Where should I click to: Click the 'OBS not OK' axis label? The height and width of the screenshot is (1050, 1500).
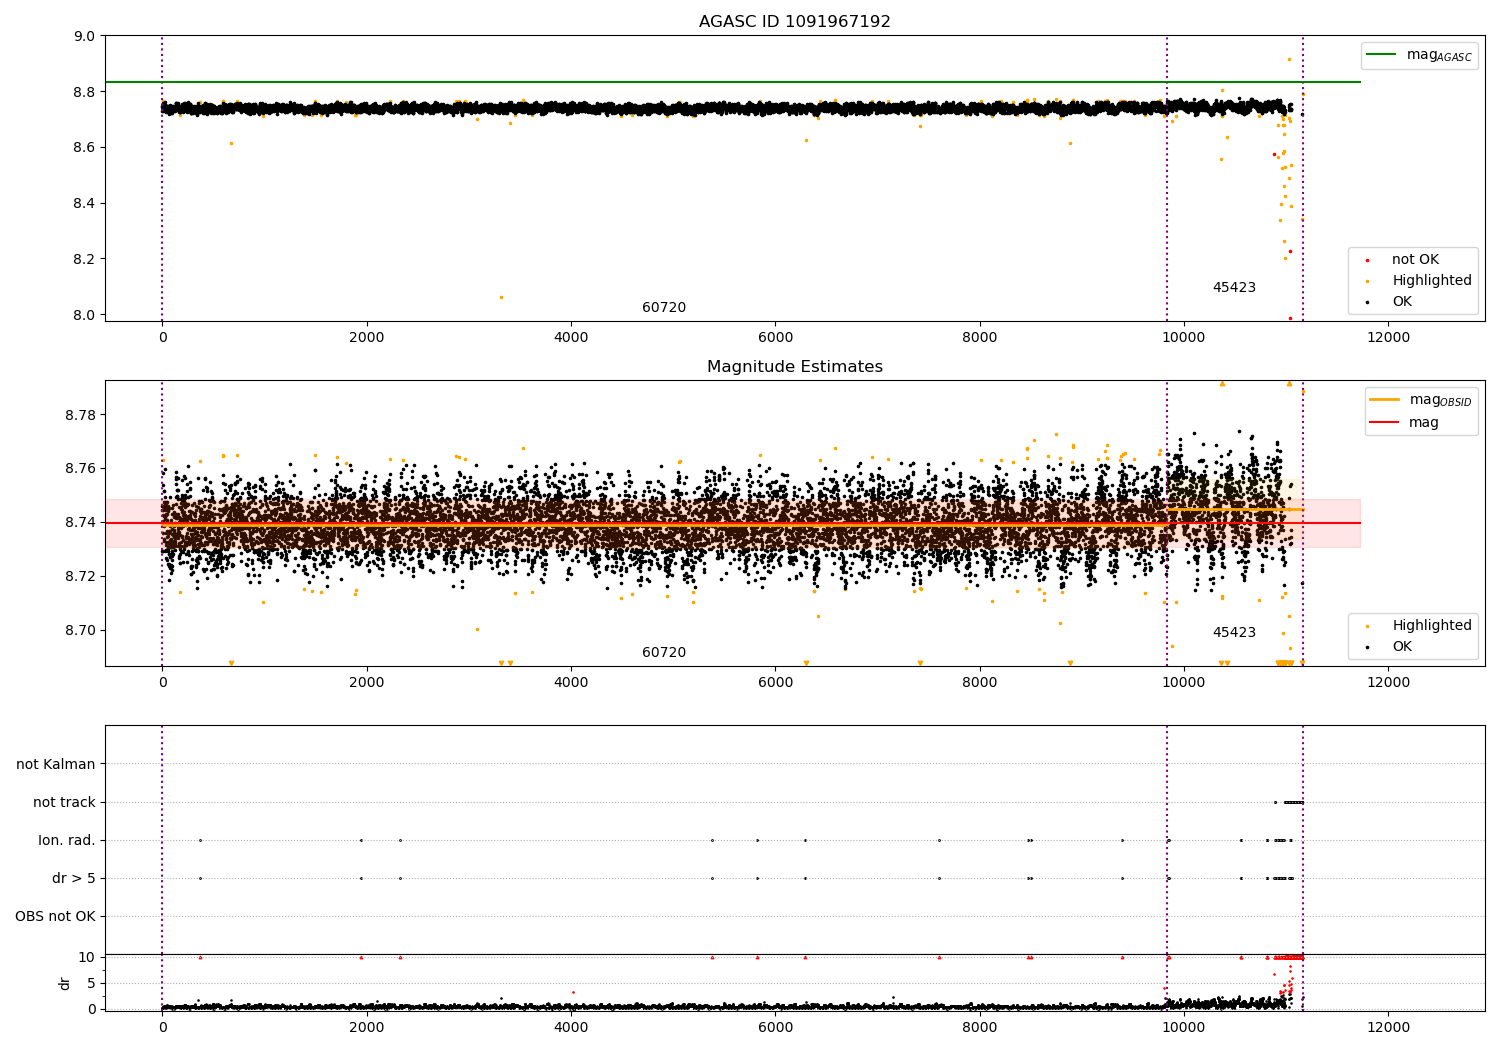(x=56, y=917)
